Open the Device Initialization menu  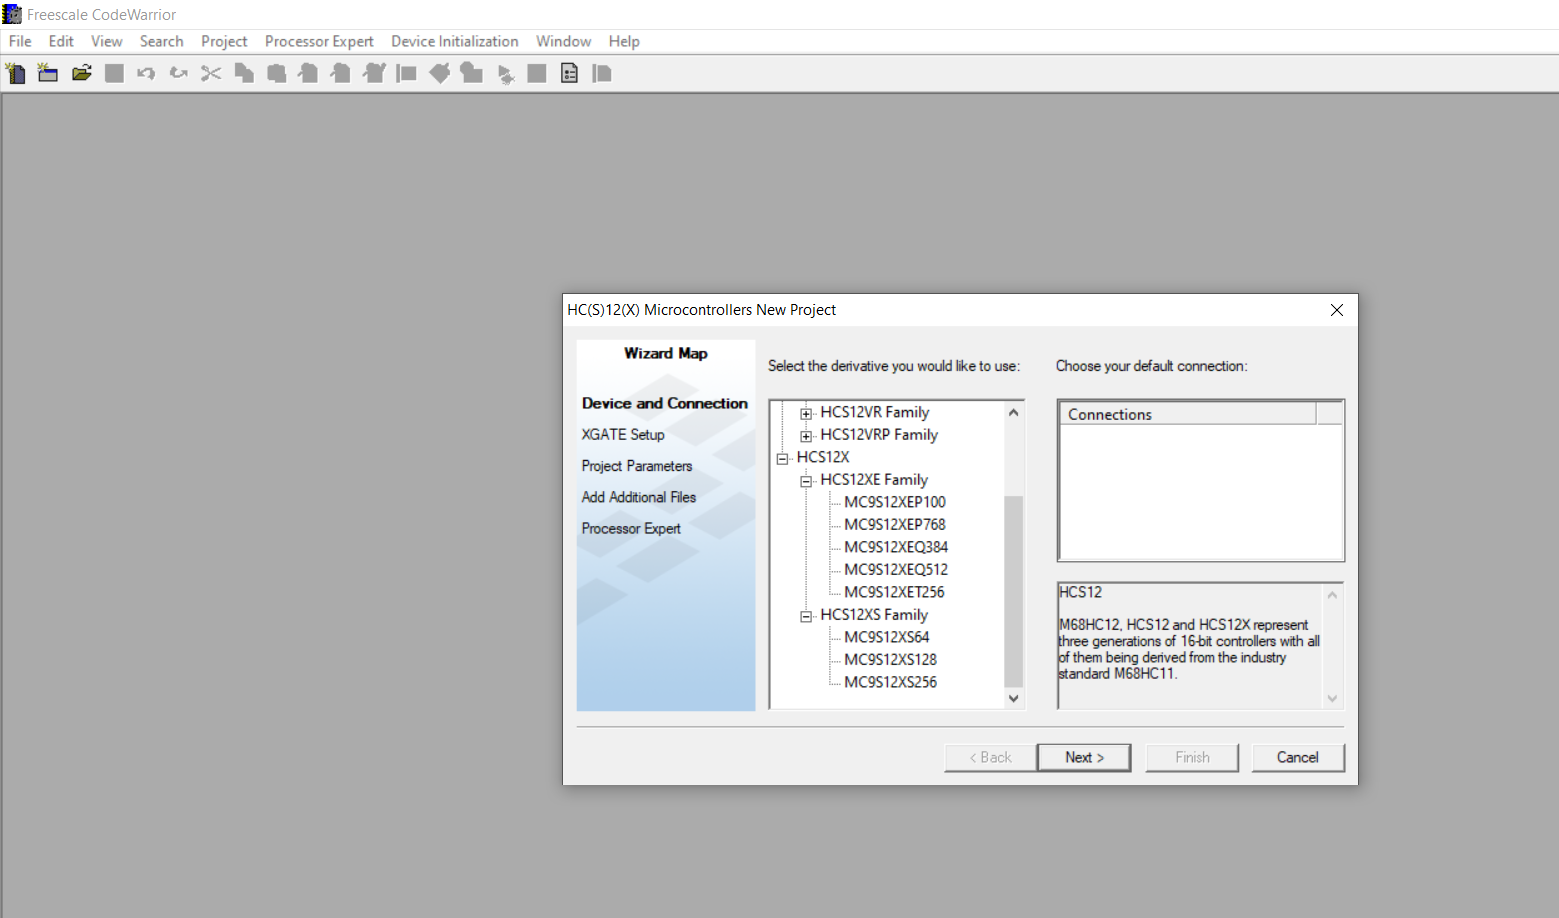454,41
